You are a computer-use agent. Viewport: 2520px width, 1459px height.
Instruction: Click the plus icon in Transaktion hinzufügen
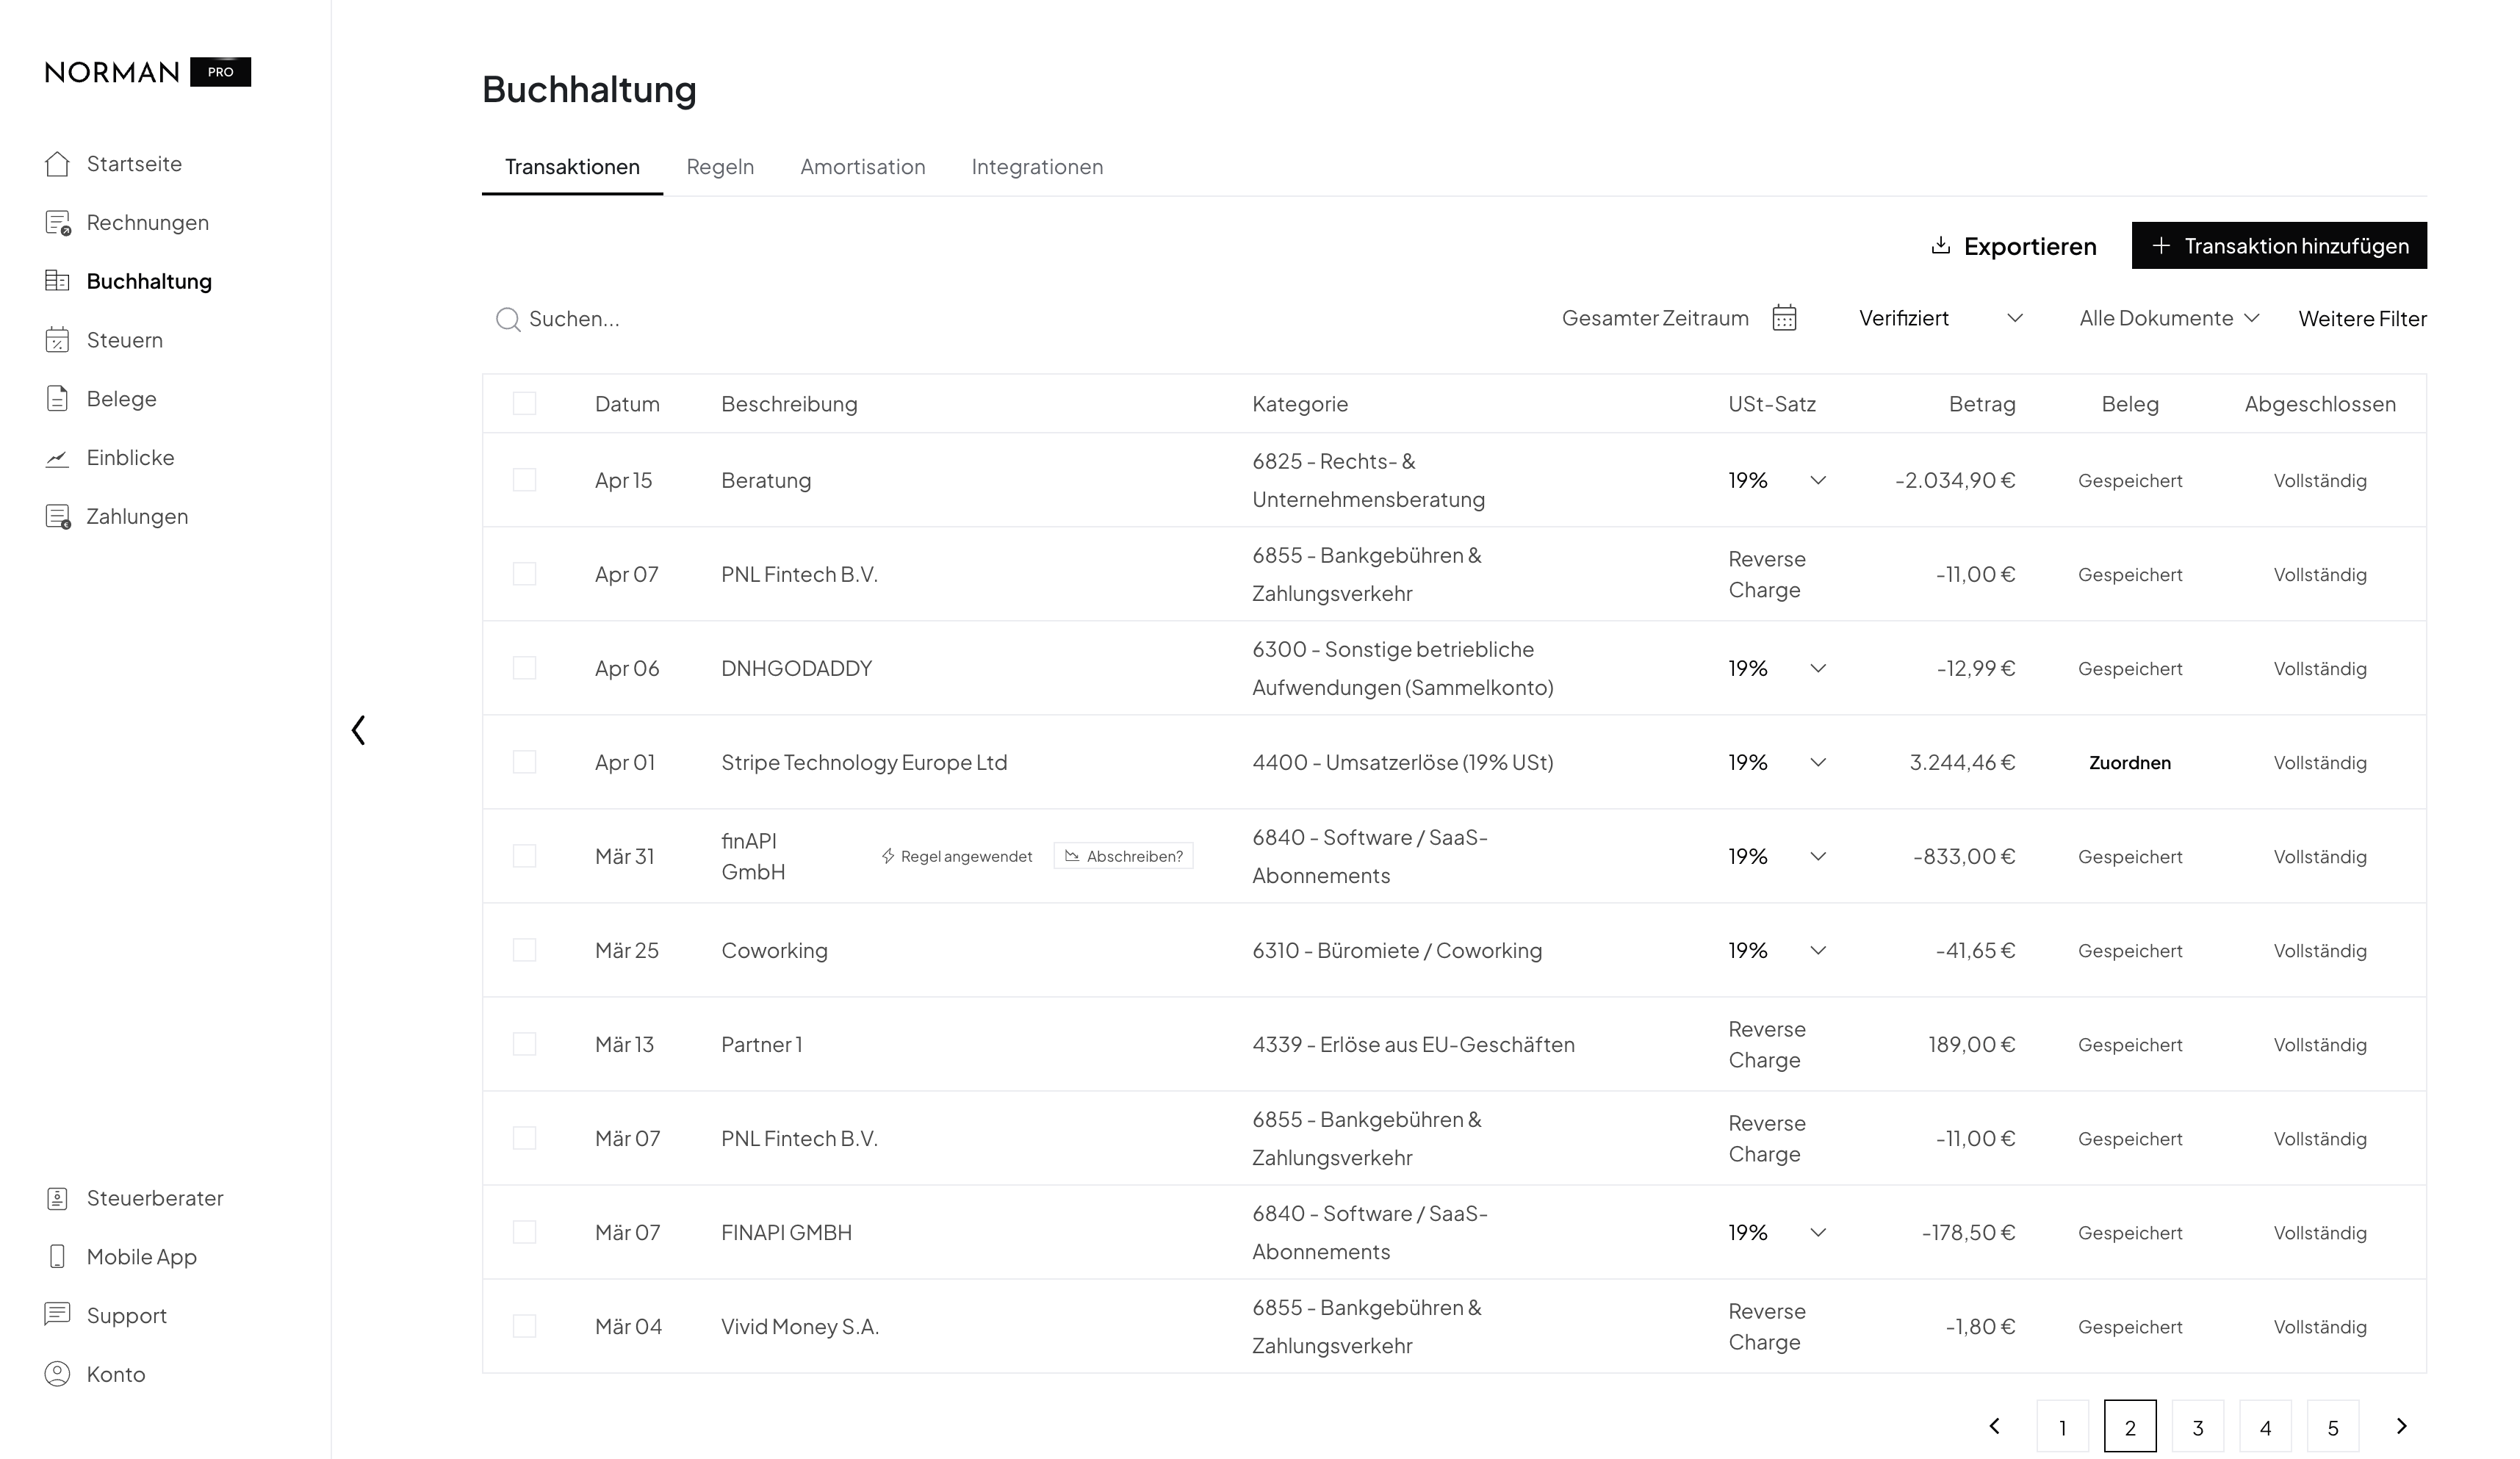coord(2161,246)
